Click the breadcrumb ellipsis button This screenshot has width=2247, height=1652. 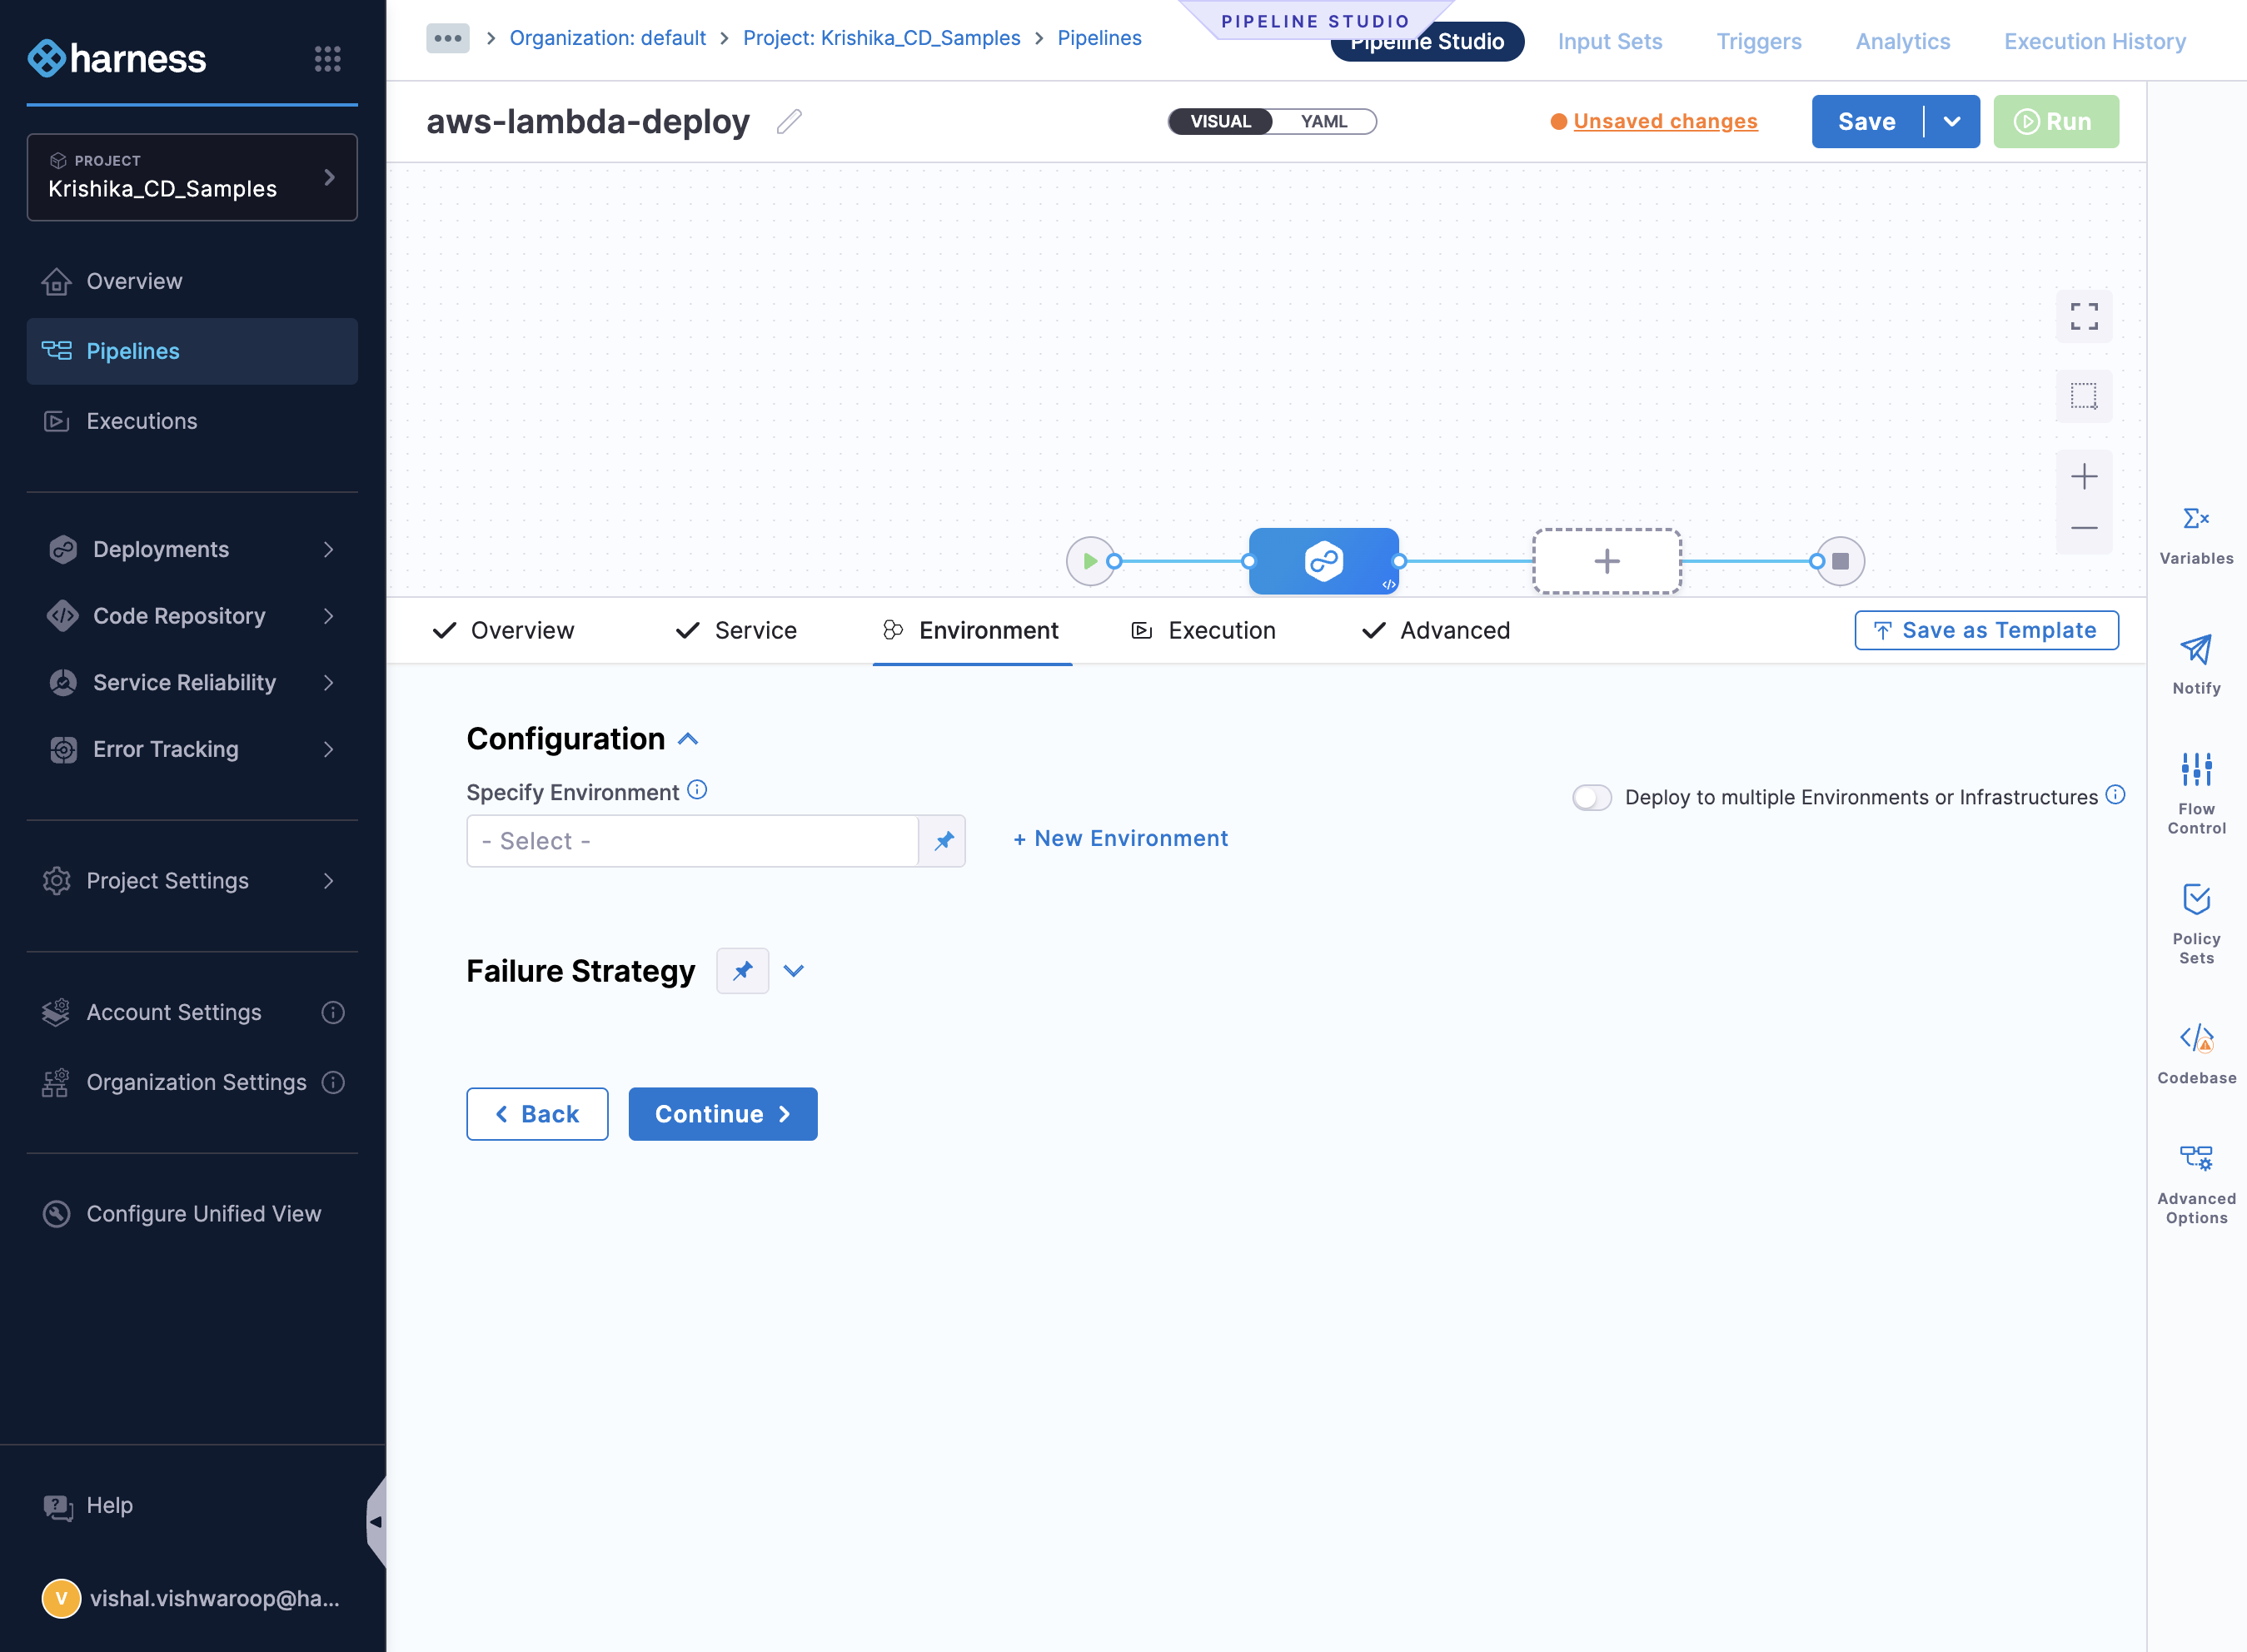click(447, 38)
